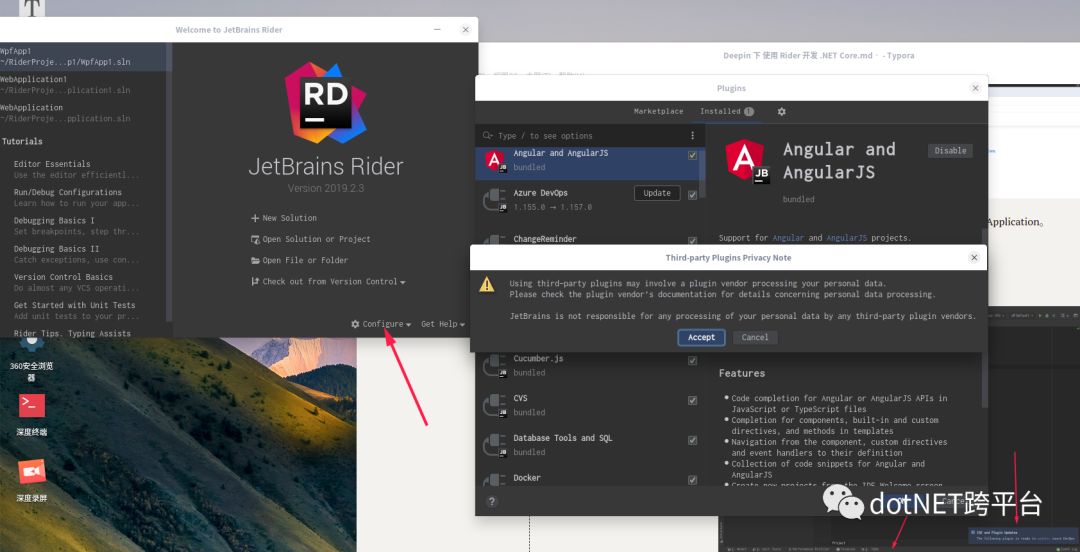This screenshot has width=1080, height=552.
Task: Cancel the privacy note dialog
Action: [755, 337]
